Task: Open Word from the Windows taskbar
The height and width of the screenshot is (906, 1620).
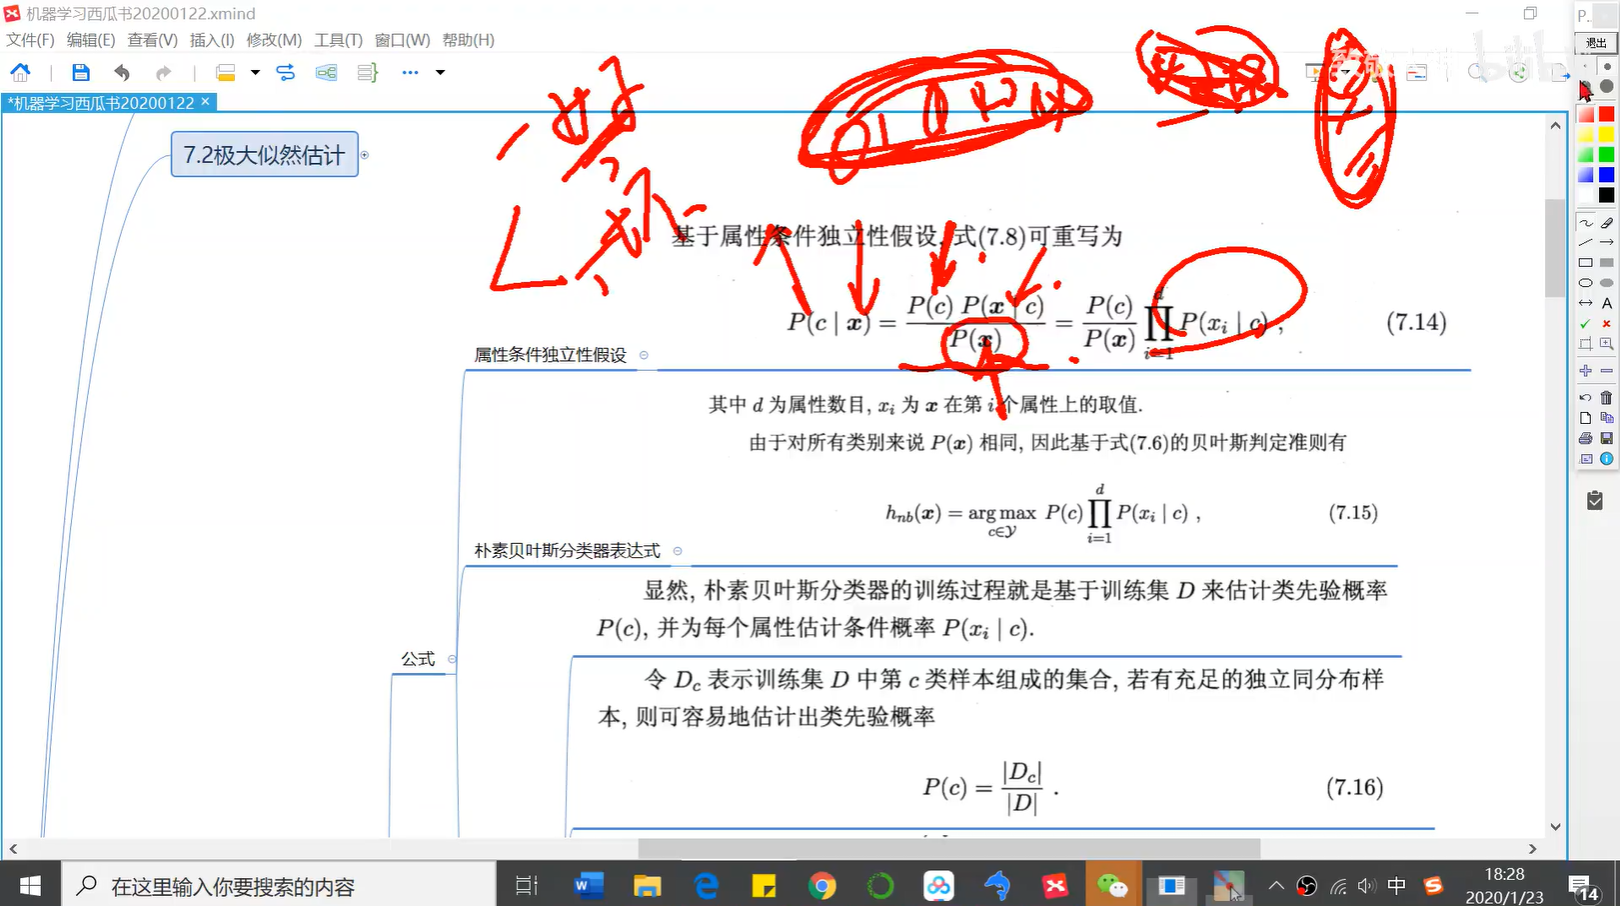Action: point(589,885)
